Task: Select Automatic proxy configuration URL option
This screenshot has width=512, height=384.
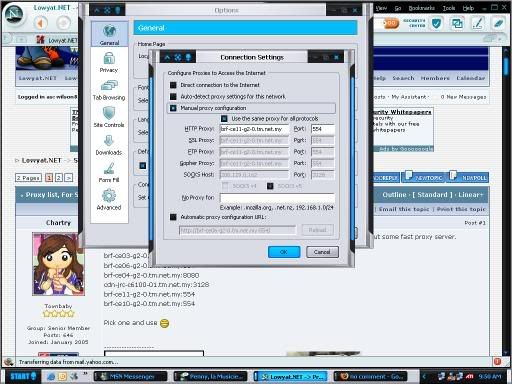Action: 173,217
